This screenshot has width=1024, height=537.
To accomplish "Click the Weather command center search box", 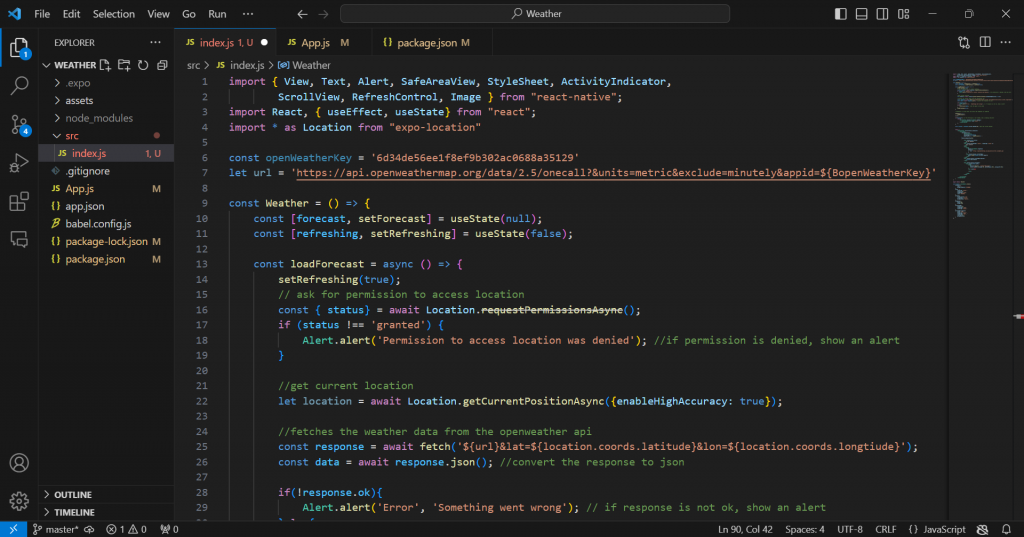I will coord(535,14).
